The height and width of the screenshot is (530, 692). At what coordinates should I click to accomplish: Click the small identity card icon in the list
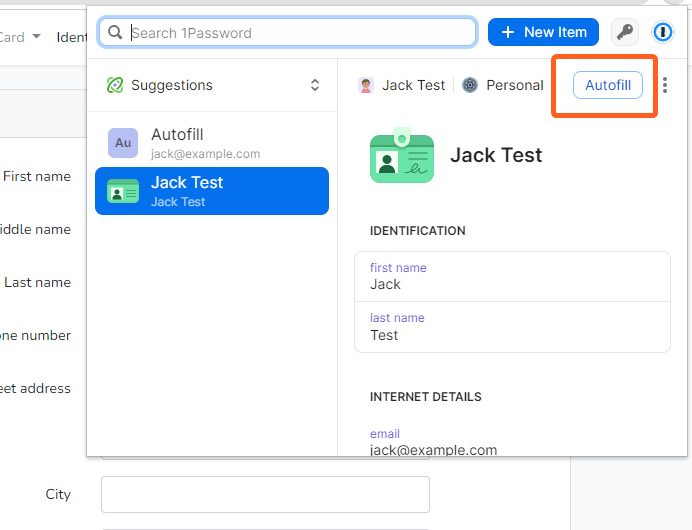pyautogui.click(x=123, y=191)
